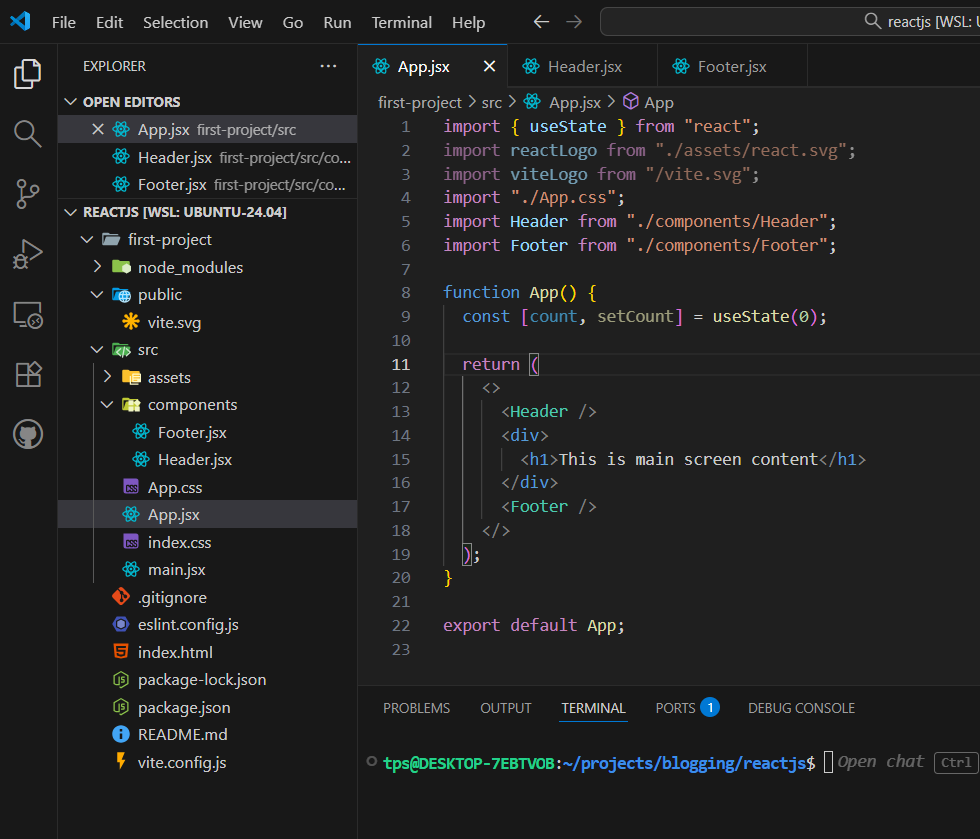Click the Explorer files icon
This screenshot has width=980, height=839.
coord(27,73)
